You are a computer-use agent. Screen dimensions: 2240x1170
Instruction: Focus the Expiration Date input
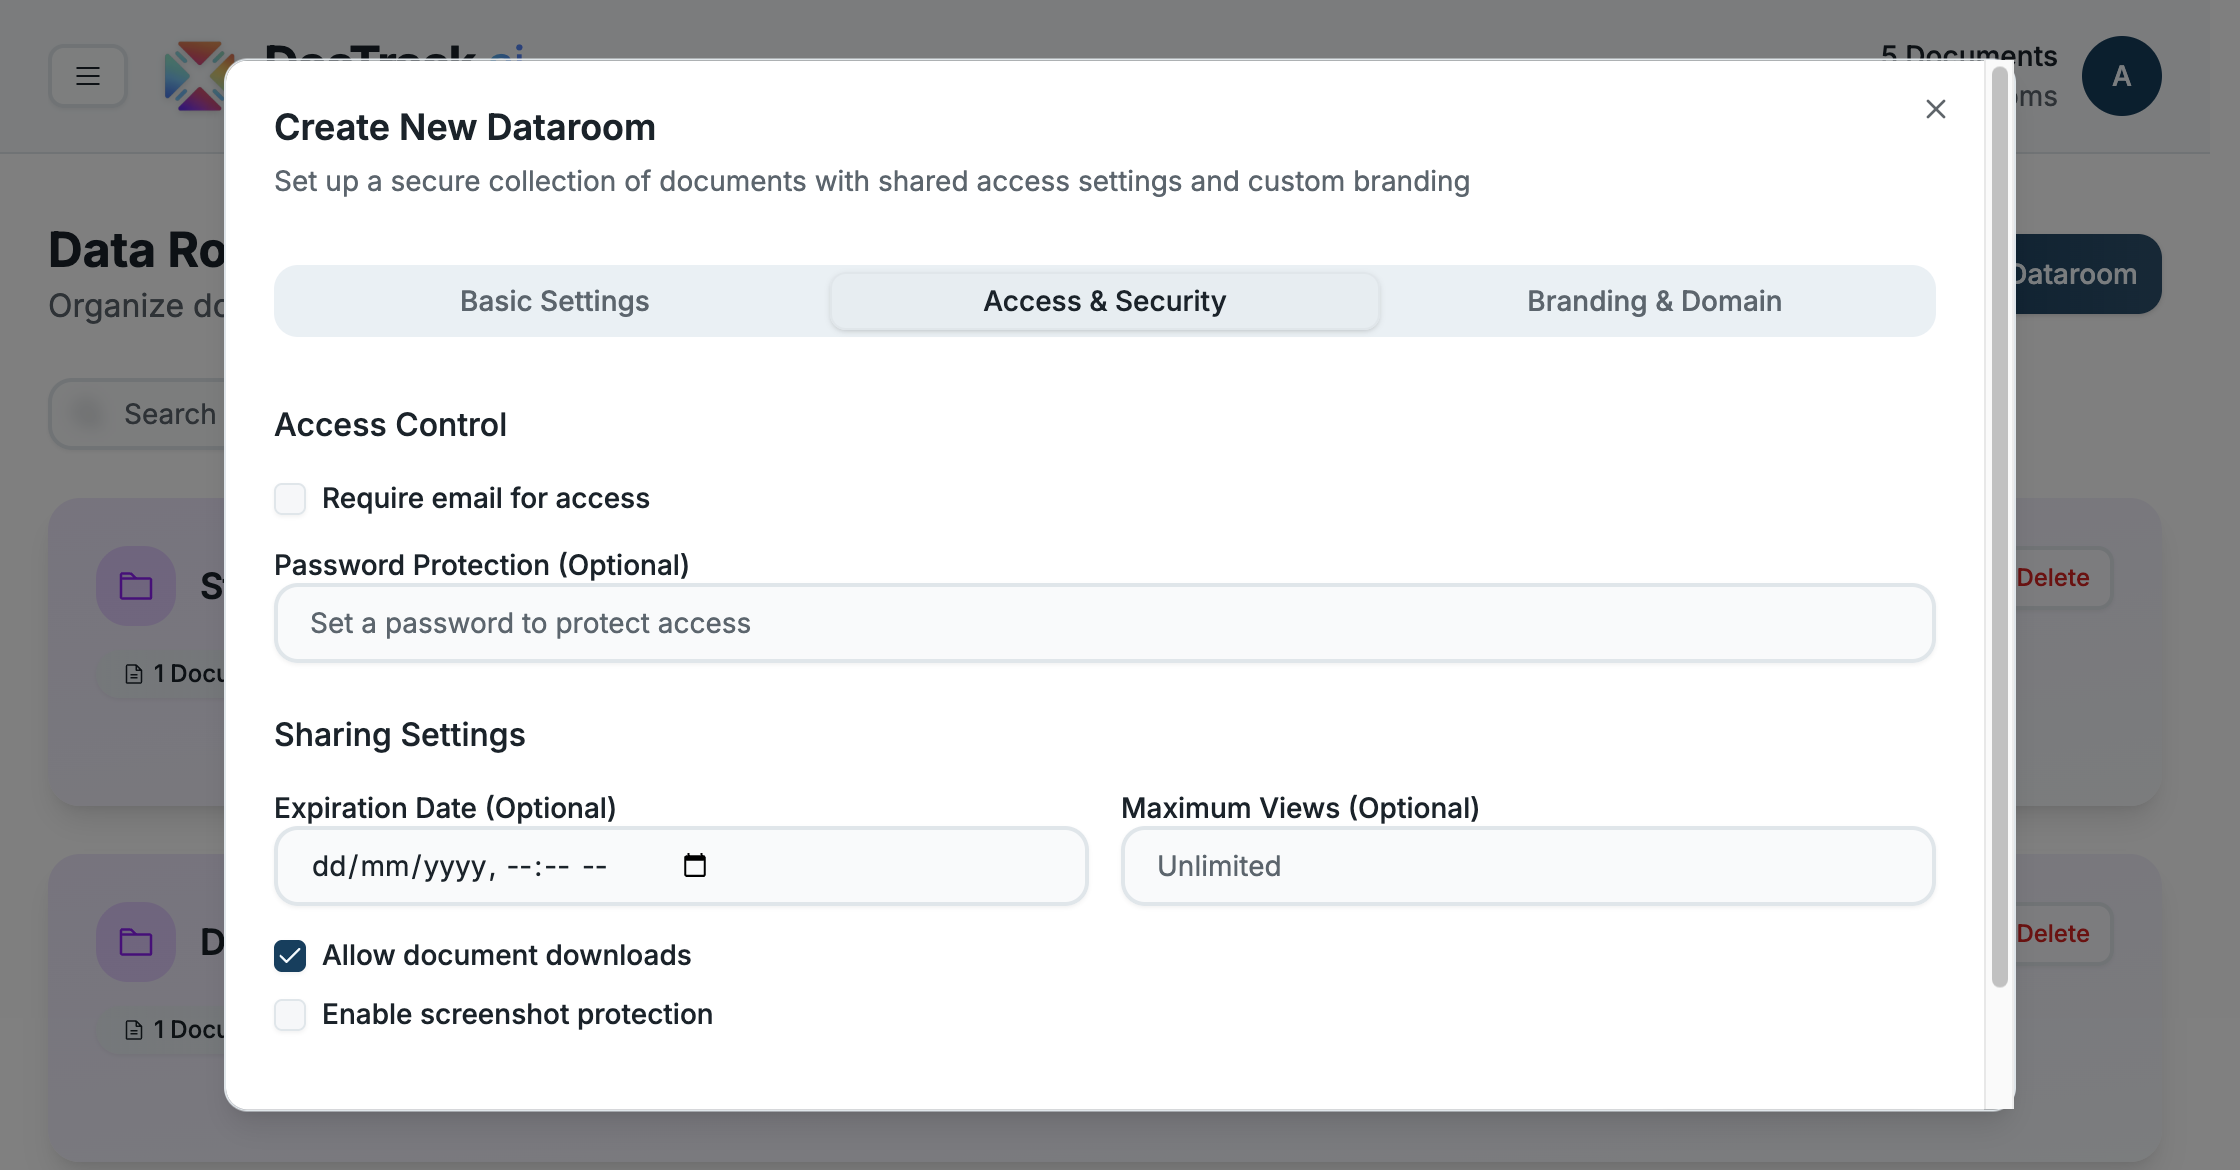681,866
